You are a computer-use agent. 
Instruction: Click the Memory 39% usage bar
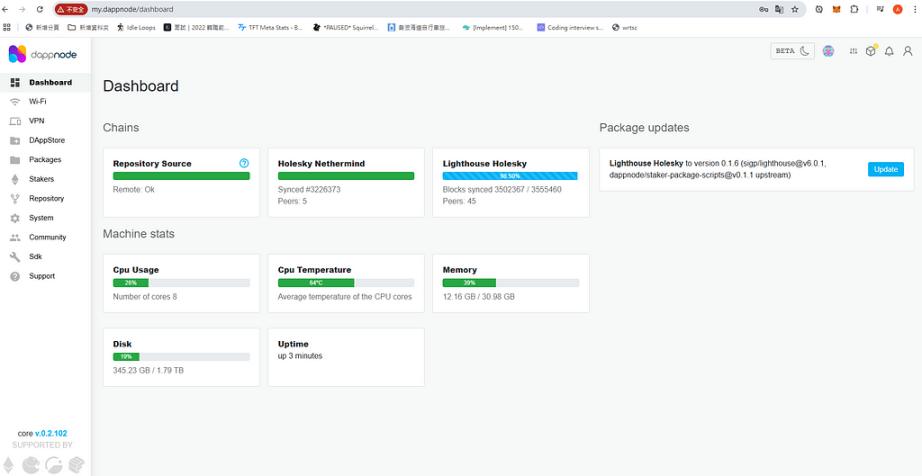coord(510,283)
